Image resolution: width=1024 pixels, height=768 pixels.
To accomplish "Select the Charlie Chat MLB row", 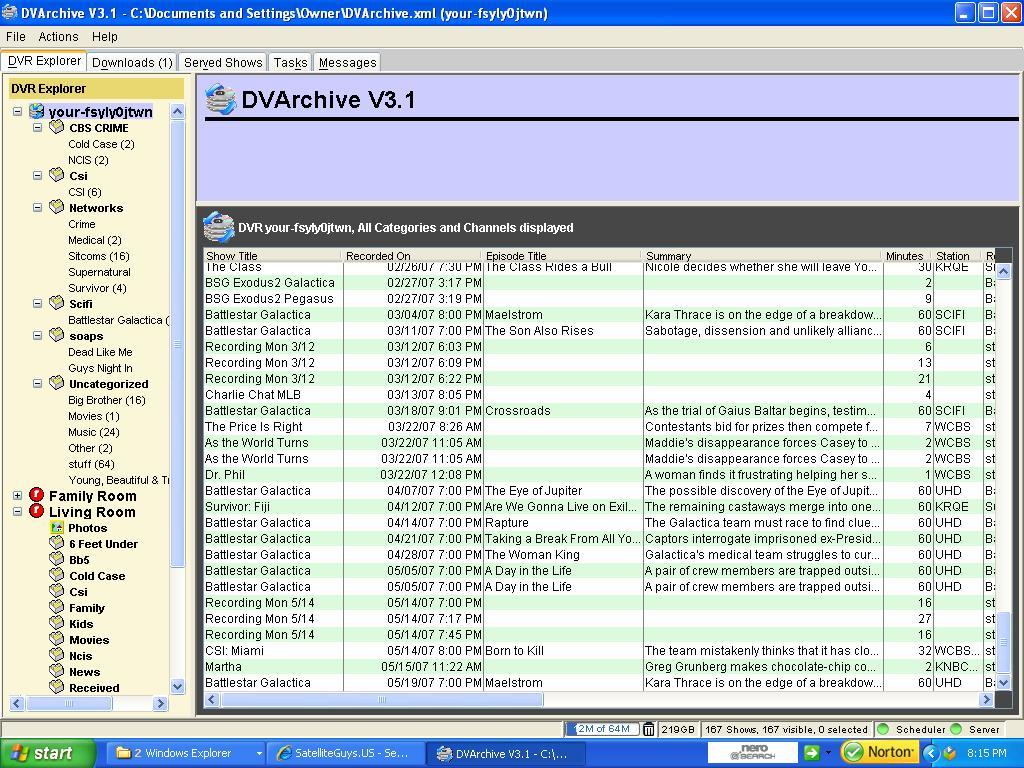I will 600,394.
